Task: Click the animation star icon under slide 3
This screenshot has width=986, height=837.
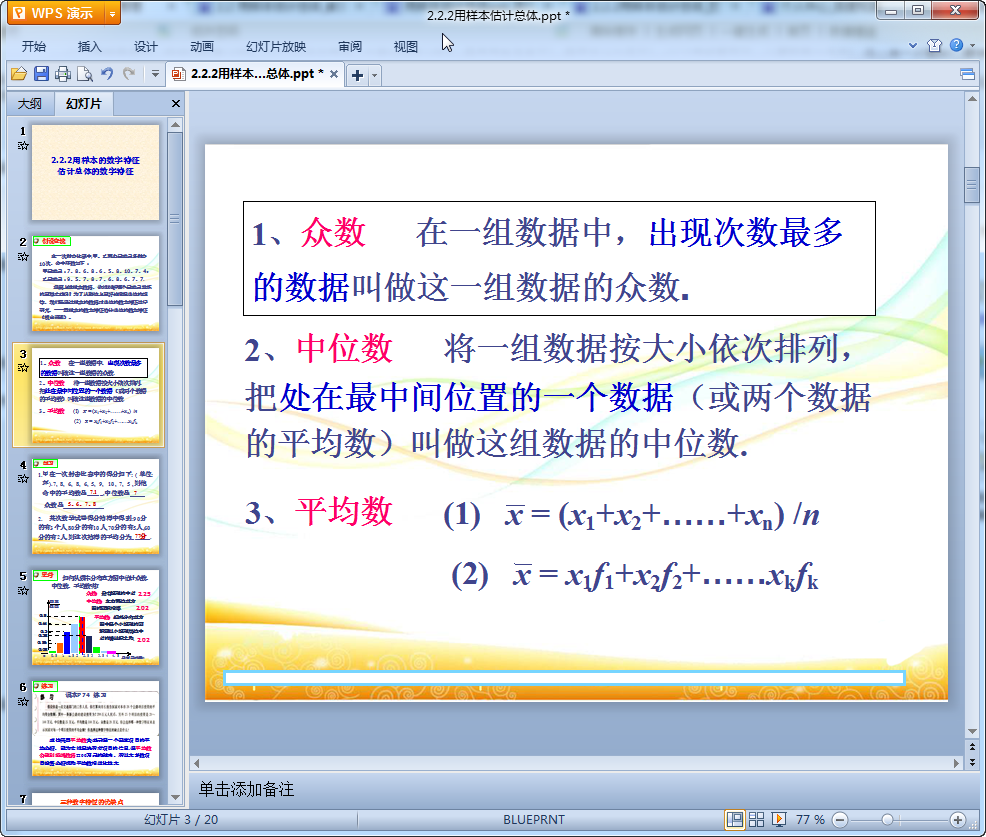Action: (23, 368)
